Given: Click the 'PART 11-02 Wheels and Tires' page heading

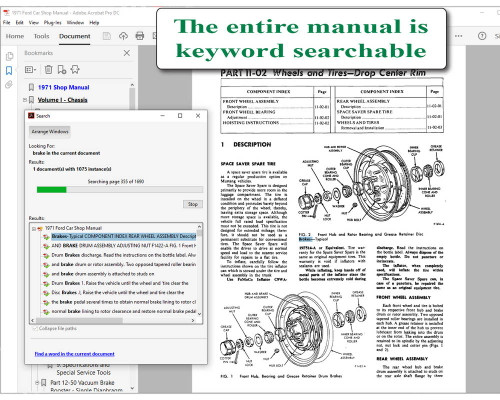Looking at the screenshot, I should [323, 73].
